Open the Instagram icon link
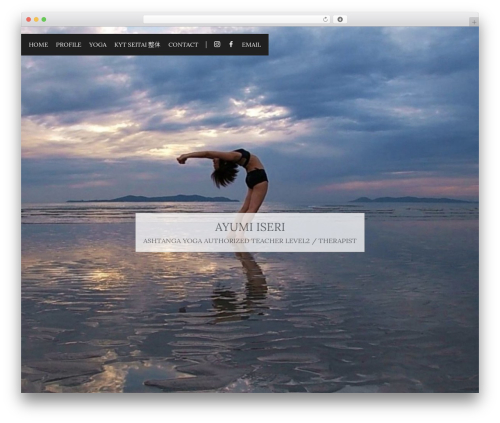 (217, 44)
